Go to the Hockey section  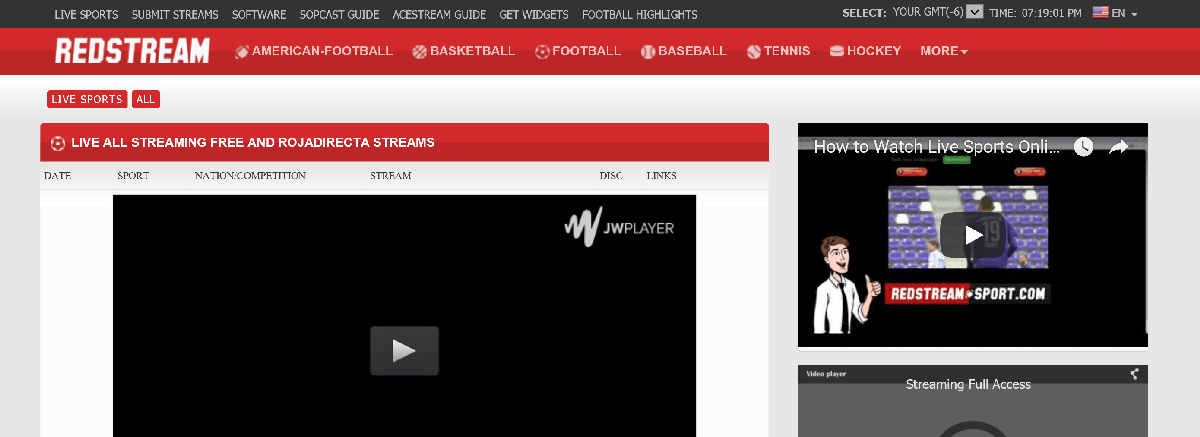tap(874, 51)
